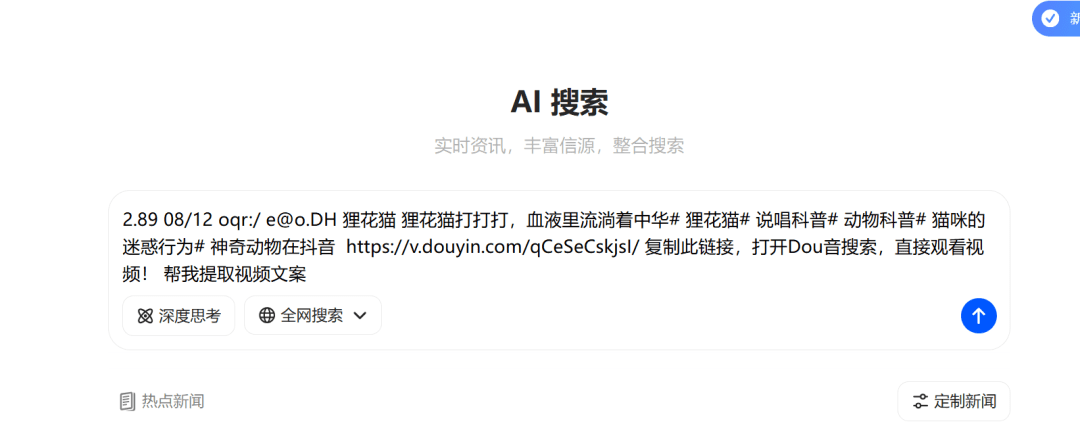1080x428 pixels.
Task: Open the 定制新闻 customize news button
Action: tap(953, 401)
